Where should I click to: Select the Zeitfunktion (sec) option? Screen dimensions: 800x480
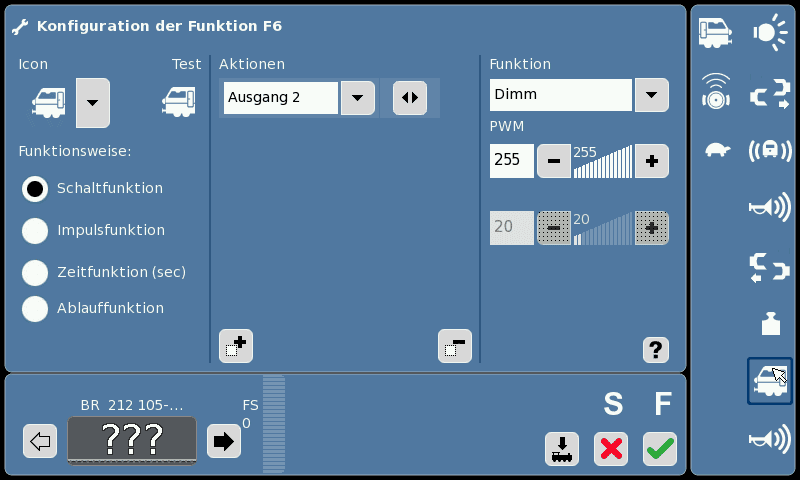coord(35,272)
